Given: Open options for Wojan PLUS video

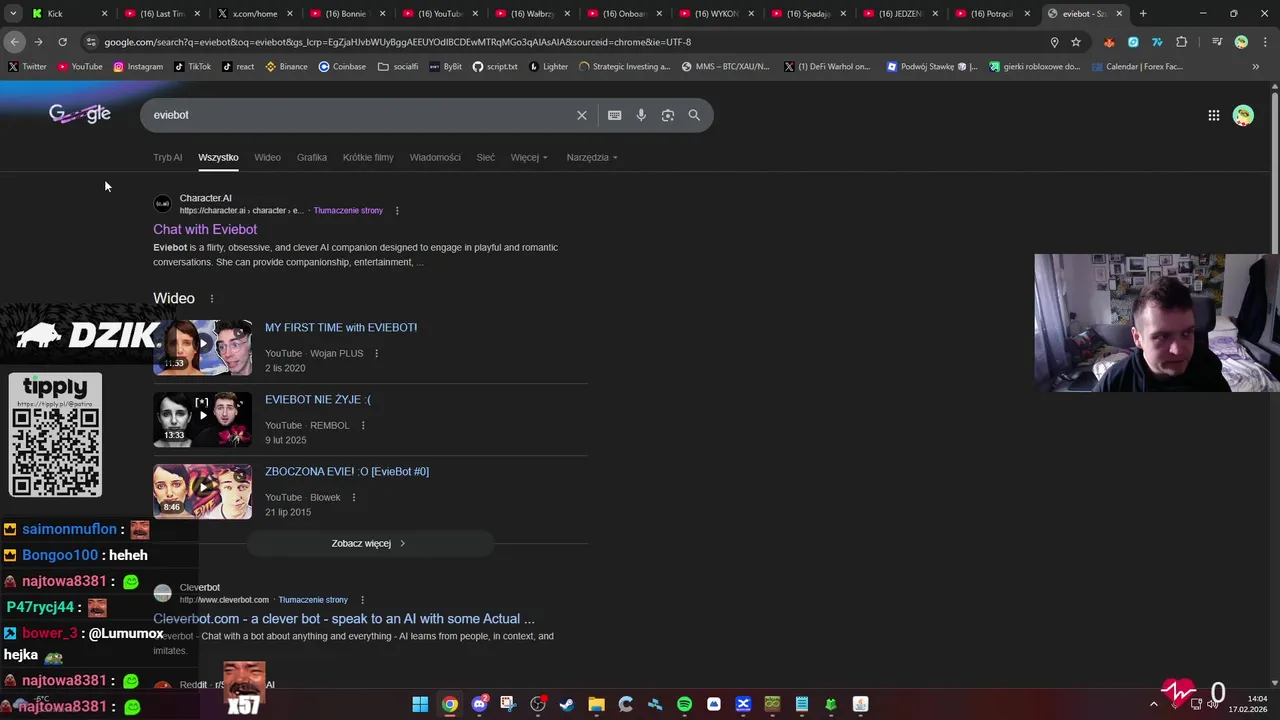Looking at the screenshot, I should [x=376, y=354].
